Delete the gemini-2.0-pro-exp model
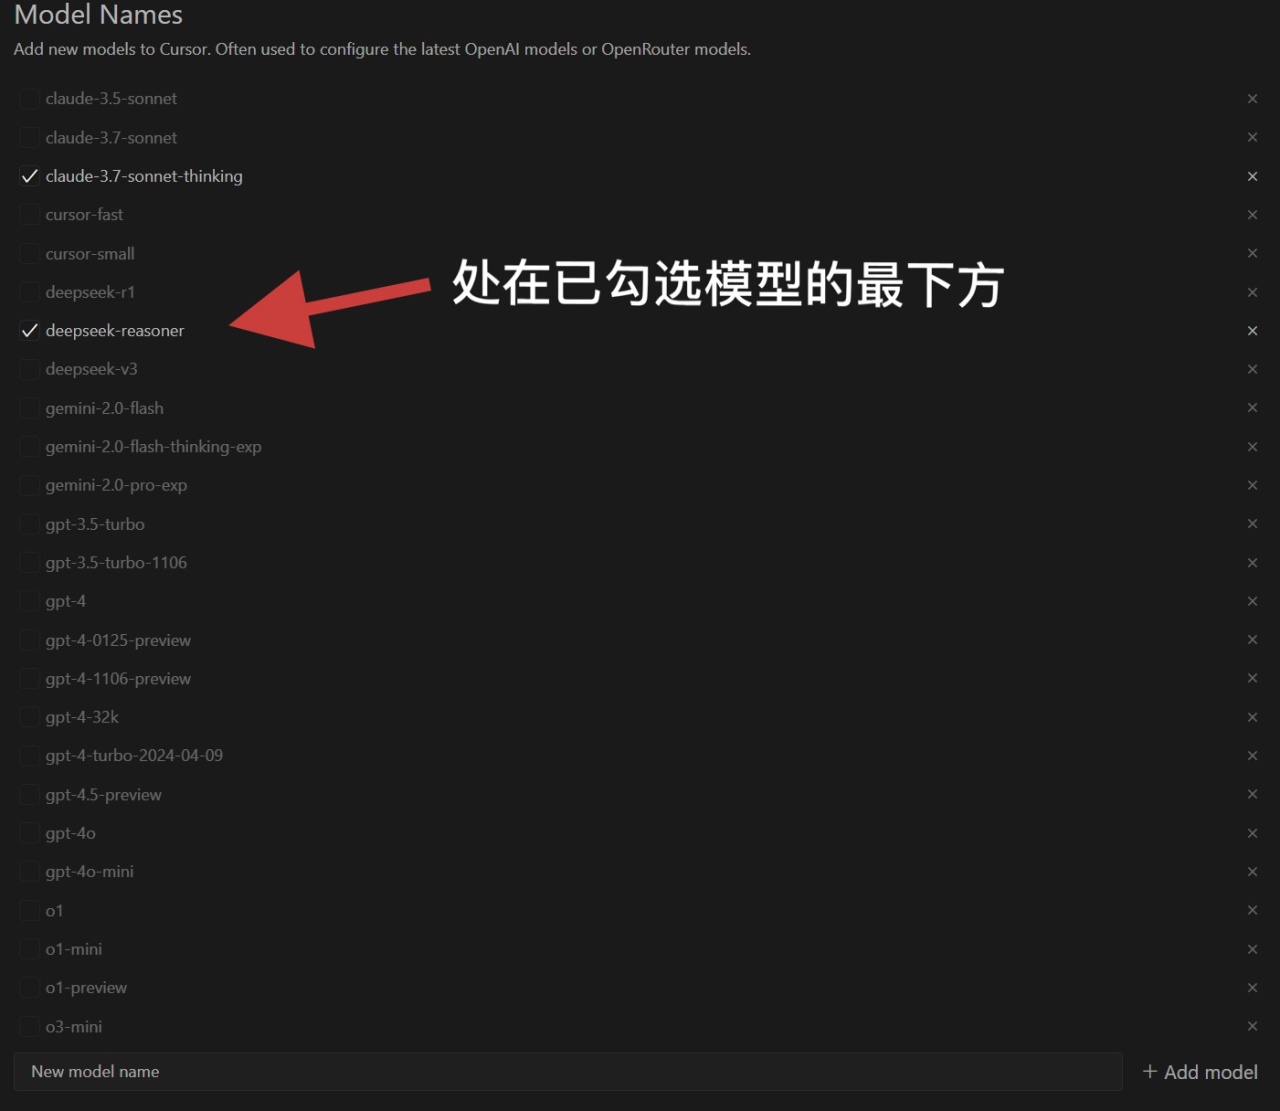The width and height of the screenshot is (1280, 1111). (1252, 485)
